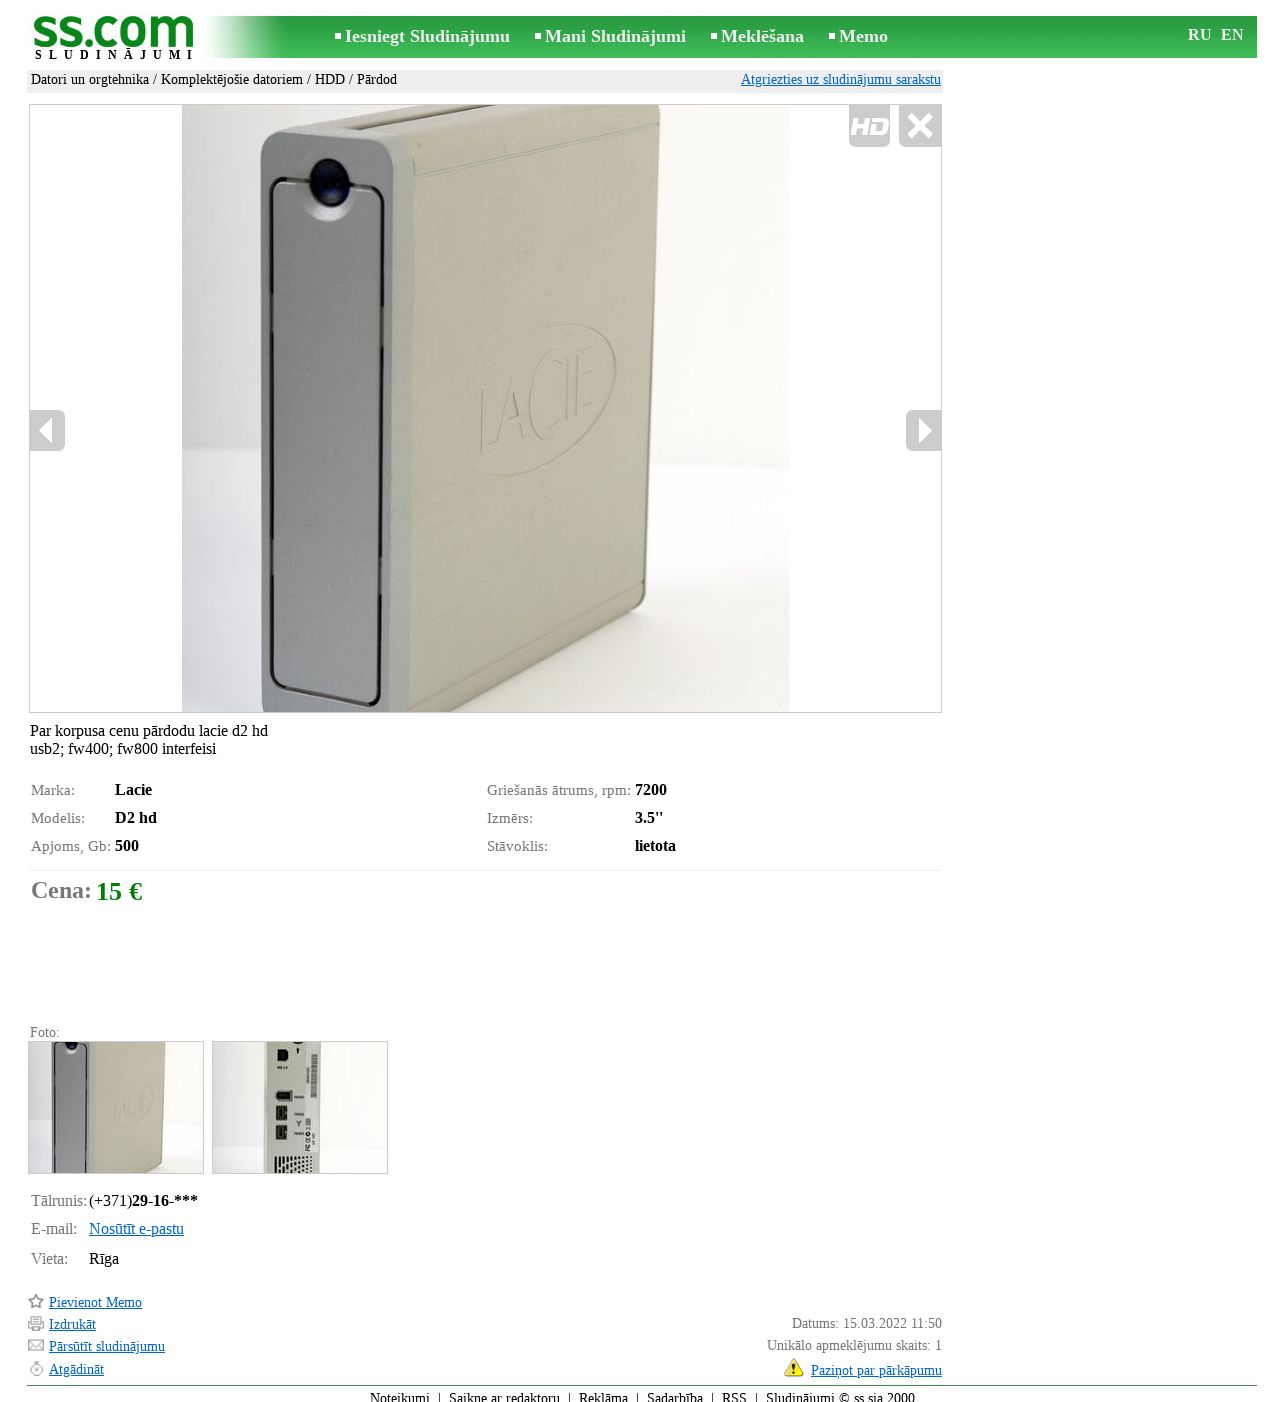Open Iesniegt Sludinājumu menu item
The width and height of the screenshot is (1284, 1402).
pos(427,36)
